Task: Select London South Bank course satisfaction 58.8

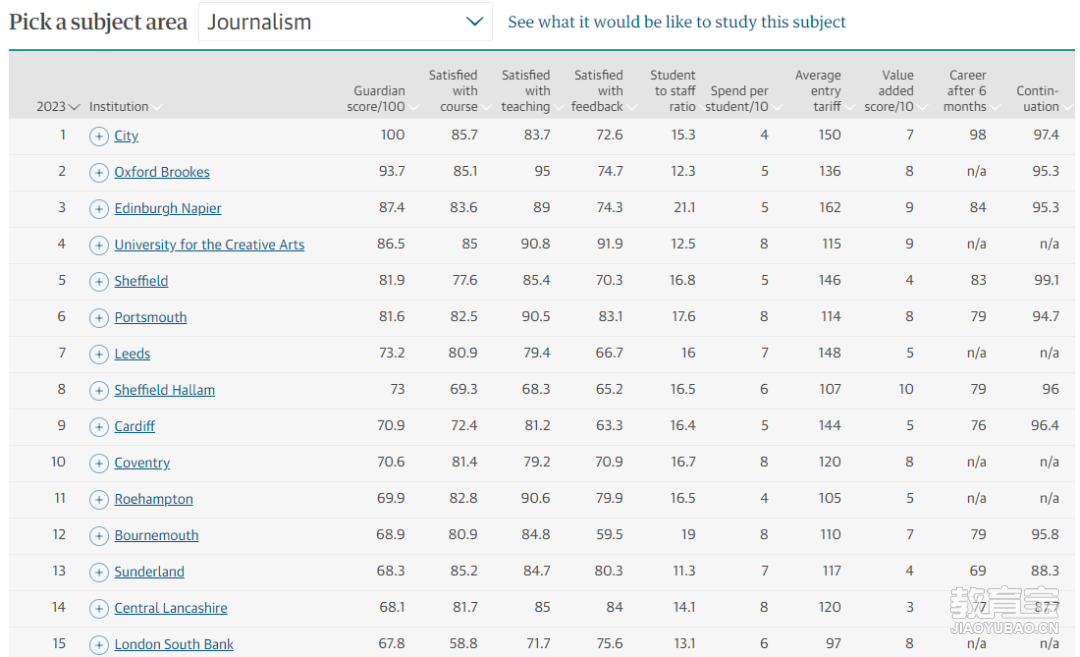Action: (463, 643)
